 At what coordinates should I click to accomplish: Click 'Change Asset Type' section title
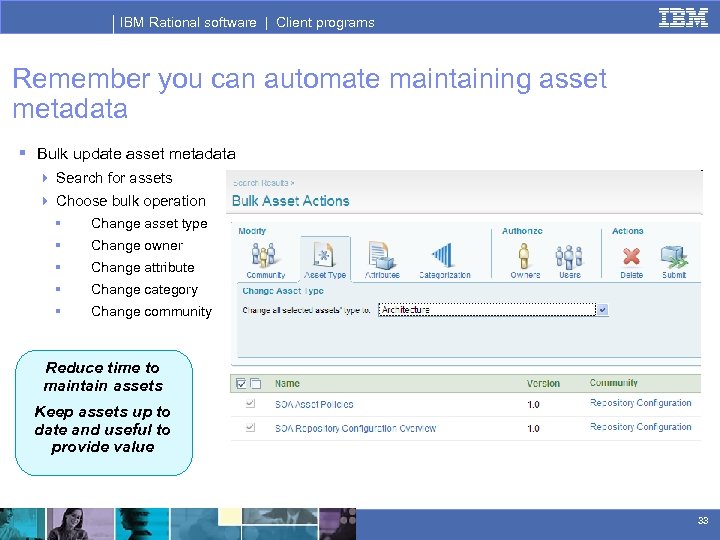(283, 291)
